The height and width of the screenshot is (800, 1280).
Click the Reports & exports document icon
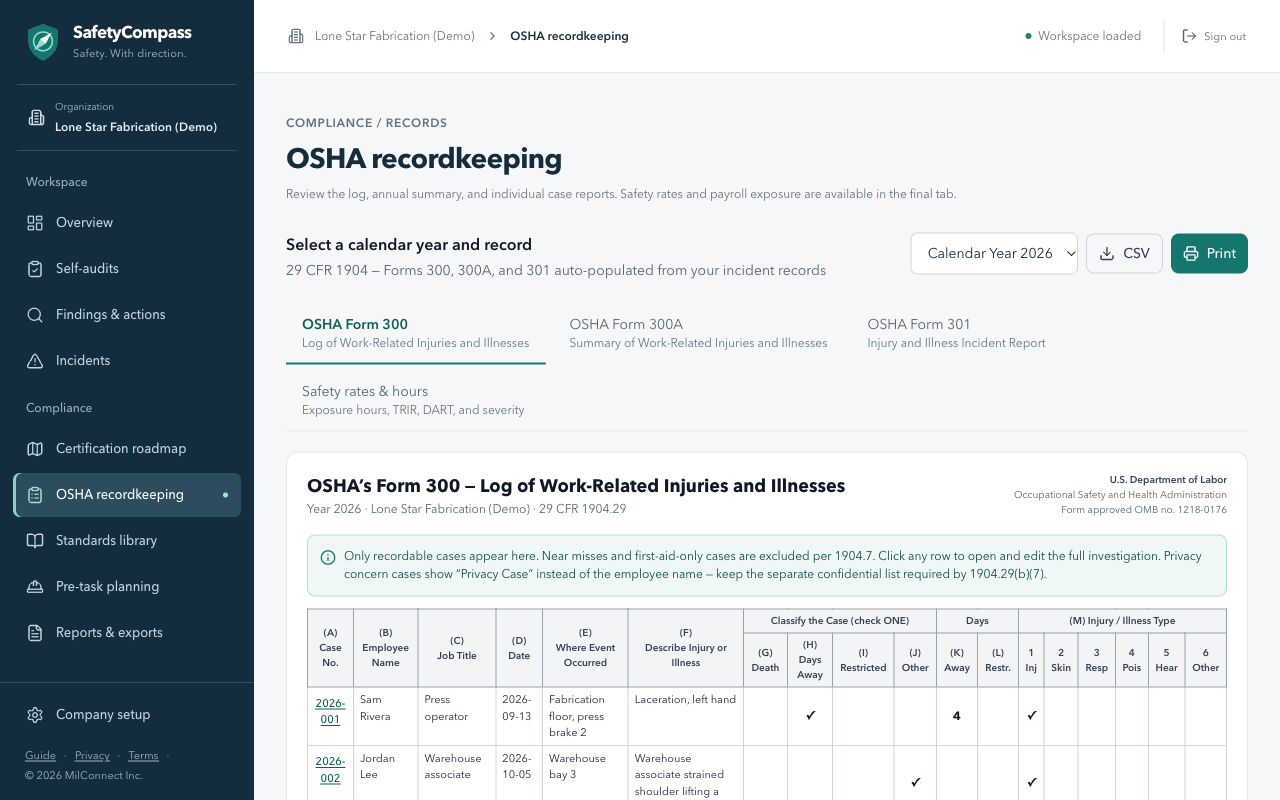tap(35, 633)
